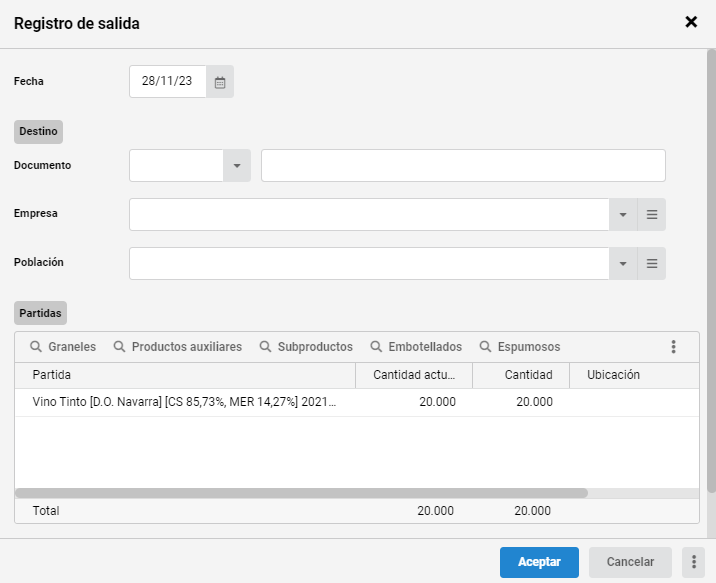Expand the Documento type dropdown

coord(237,165)
